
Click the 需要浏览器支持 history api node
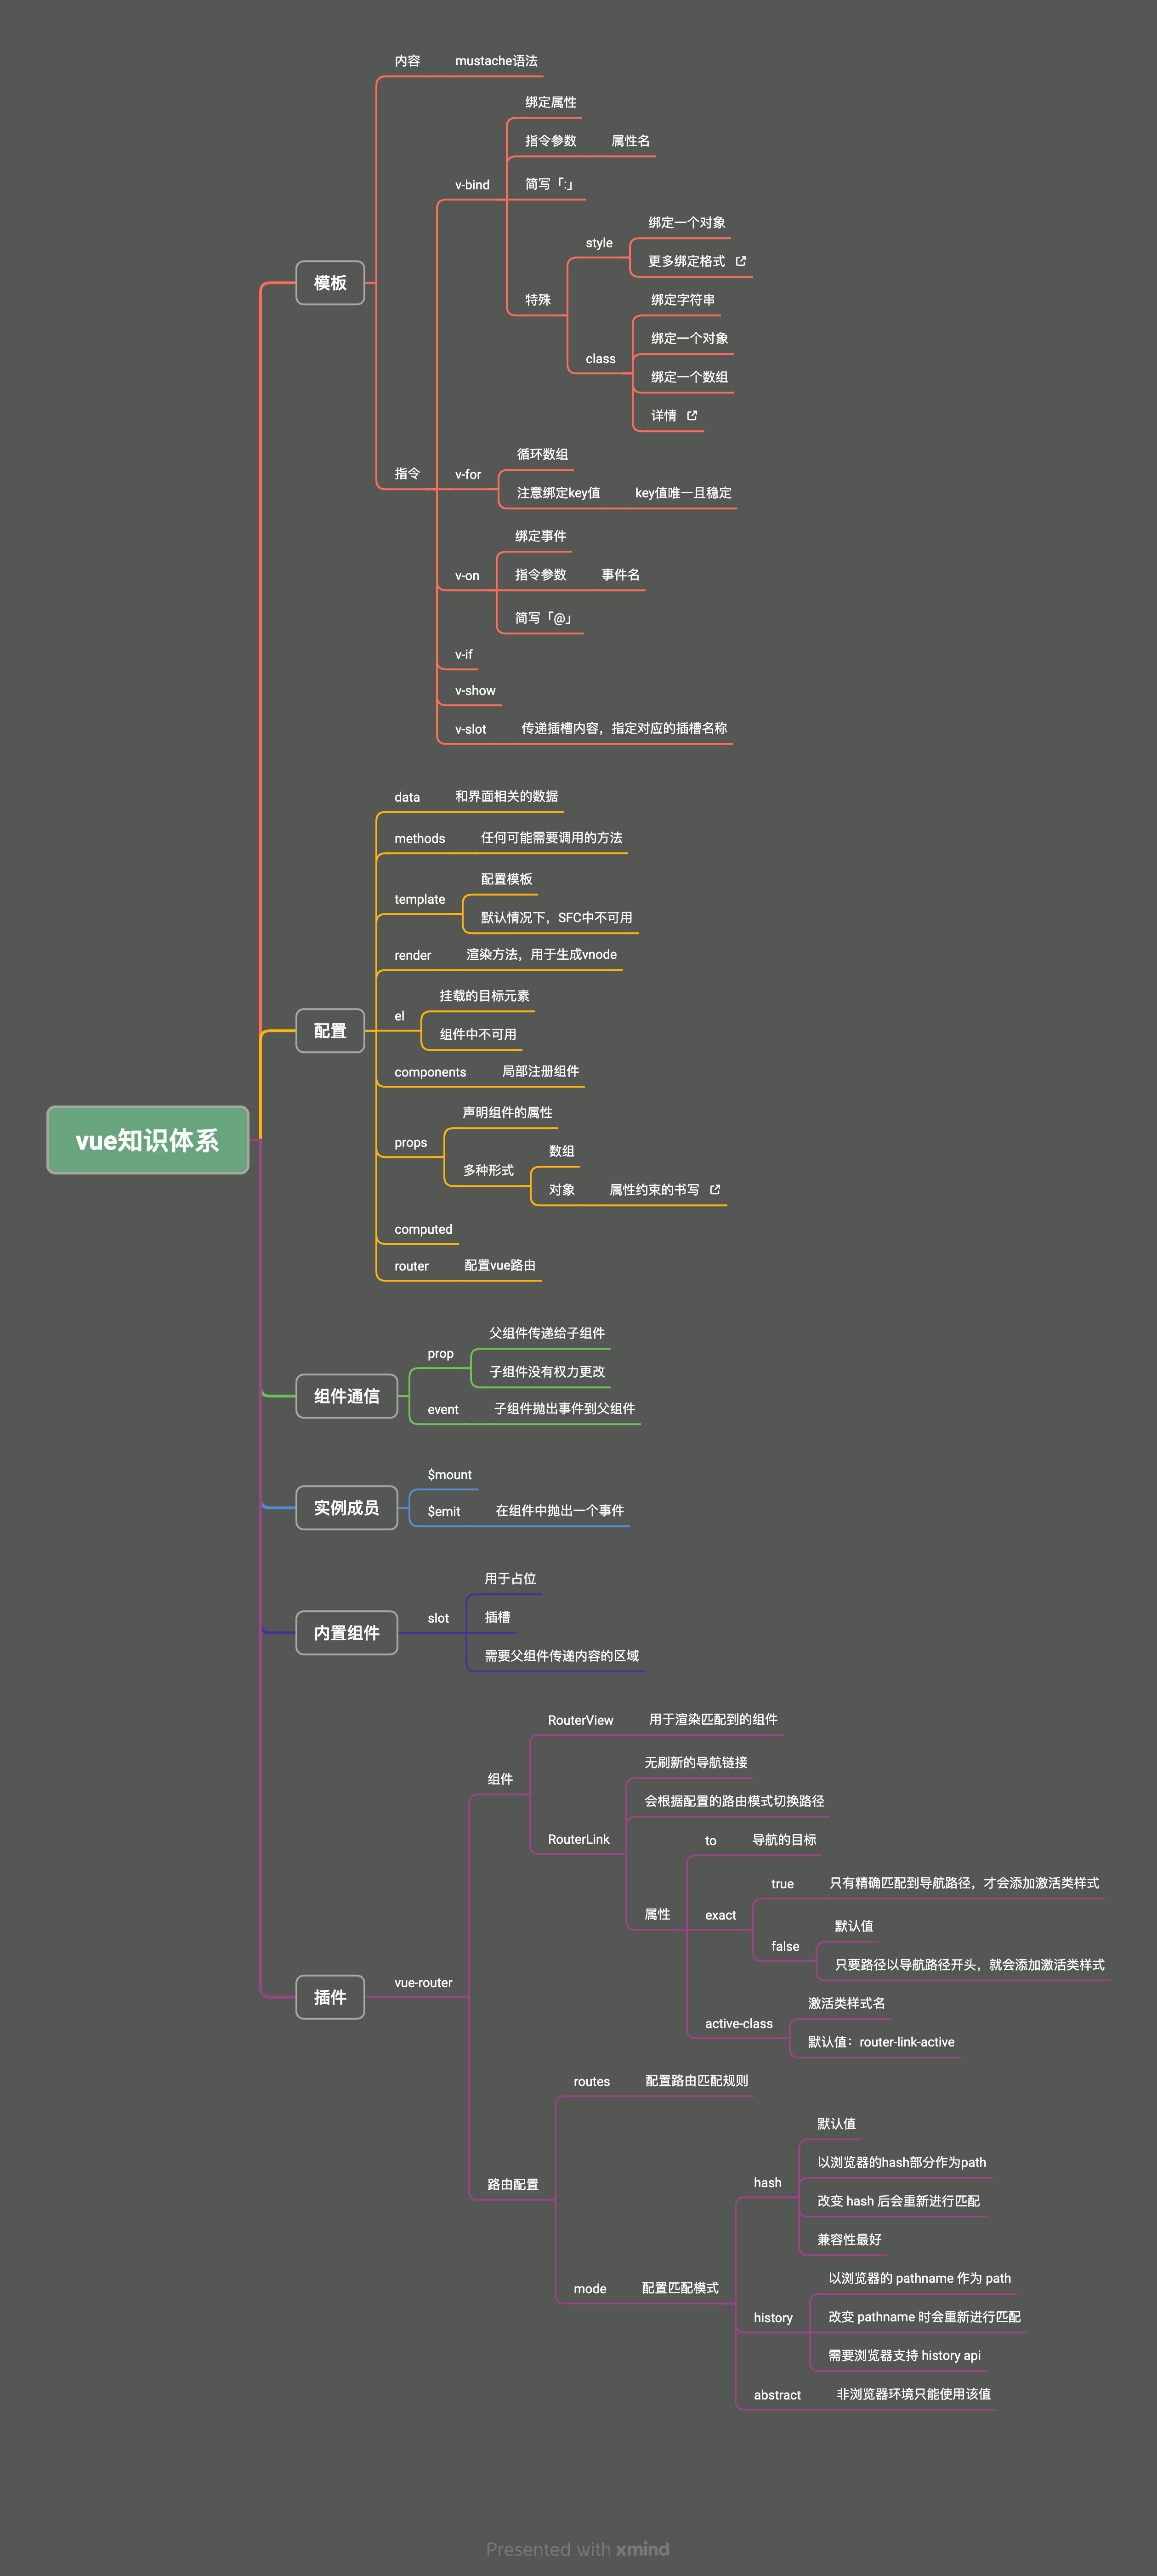[905, 2356]
